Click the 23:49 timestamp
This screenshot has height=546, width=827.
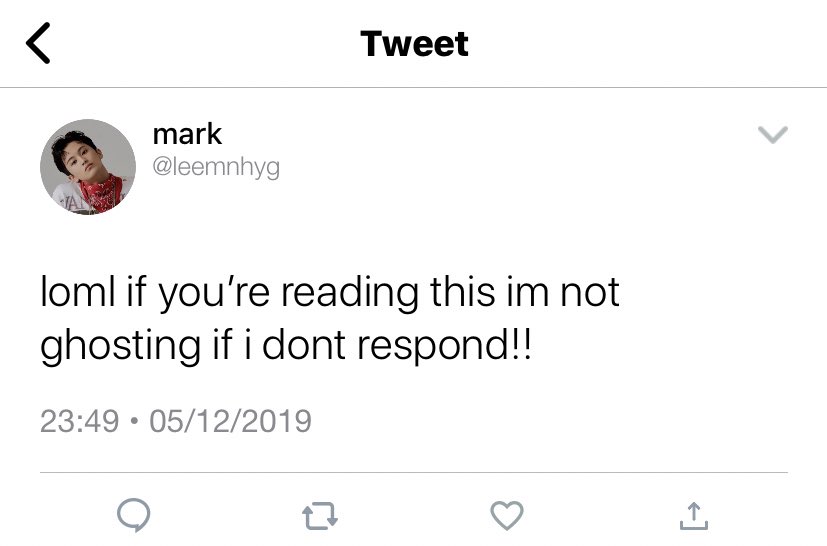point(80,421)
